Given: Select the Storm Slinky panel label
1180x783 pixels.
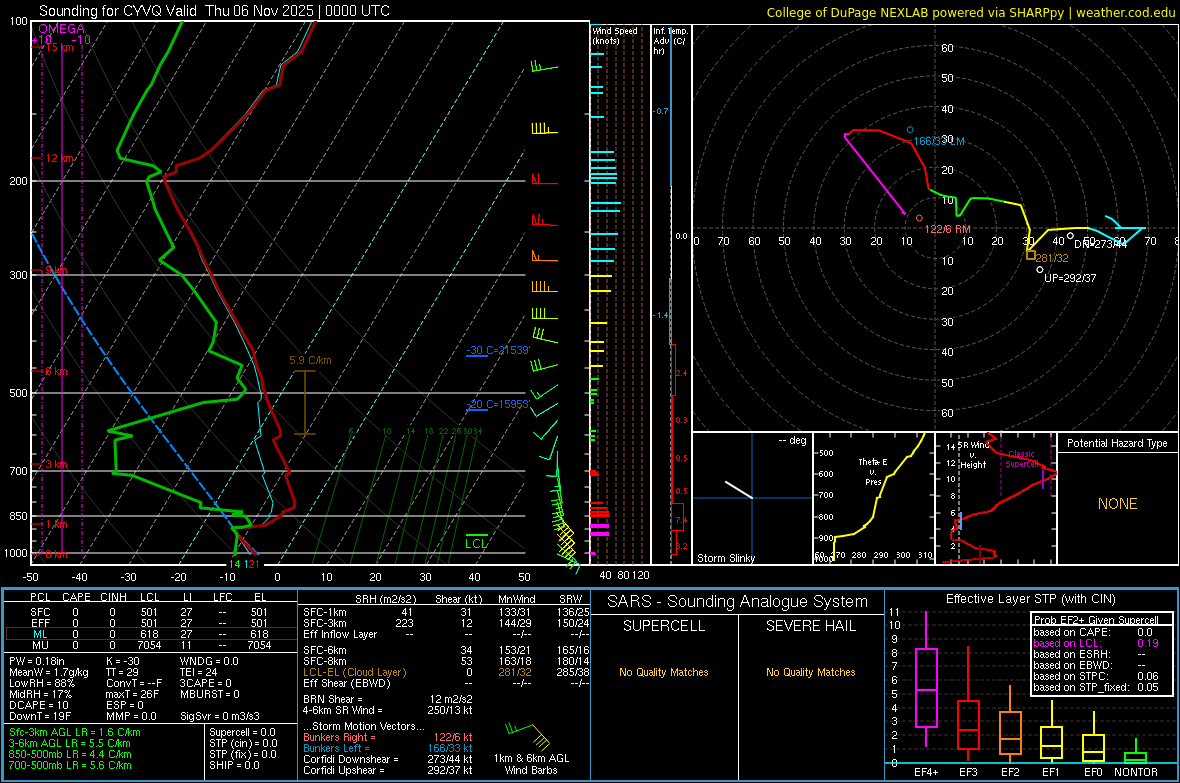Looking at the screenshot, I should (725, 558).
